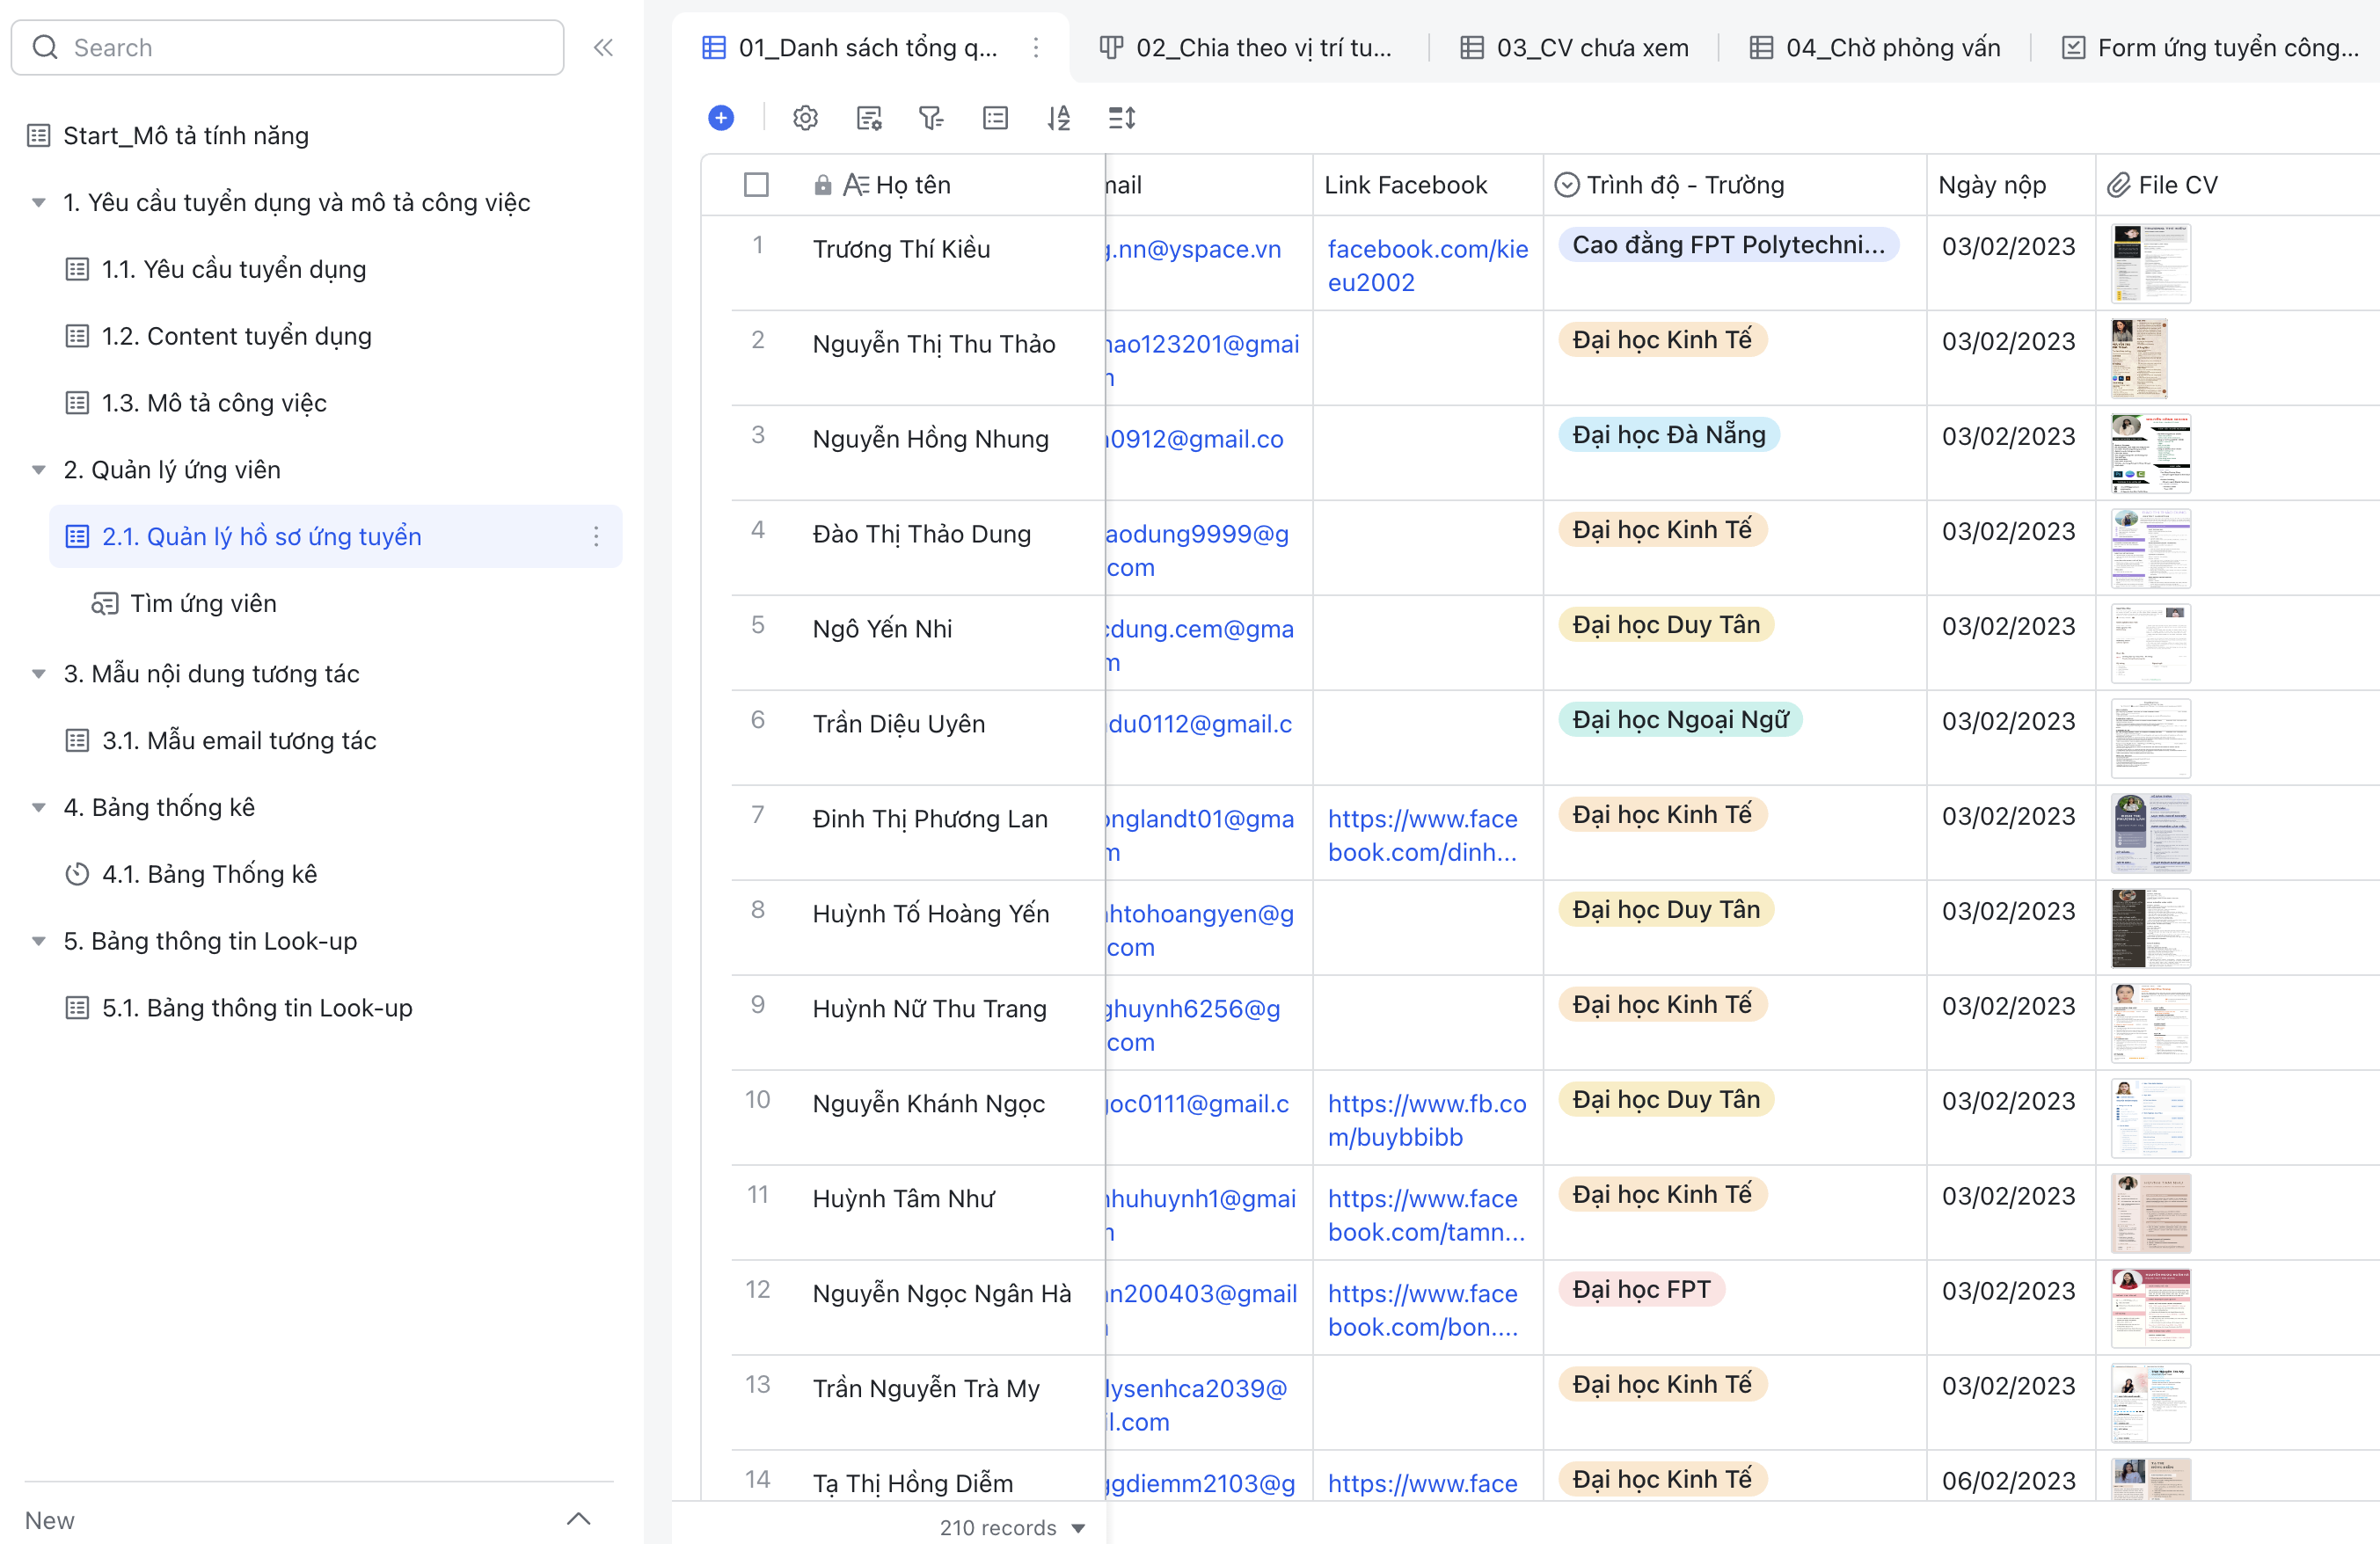Open Đinh Thị Phương Lan's Facebook link
The height and width of the screenshot is (1544, 2380).
1422,835
